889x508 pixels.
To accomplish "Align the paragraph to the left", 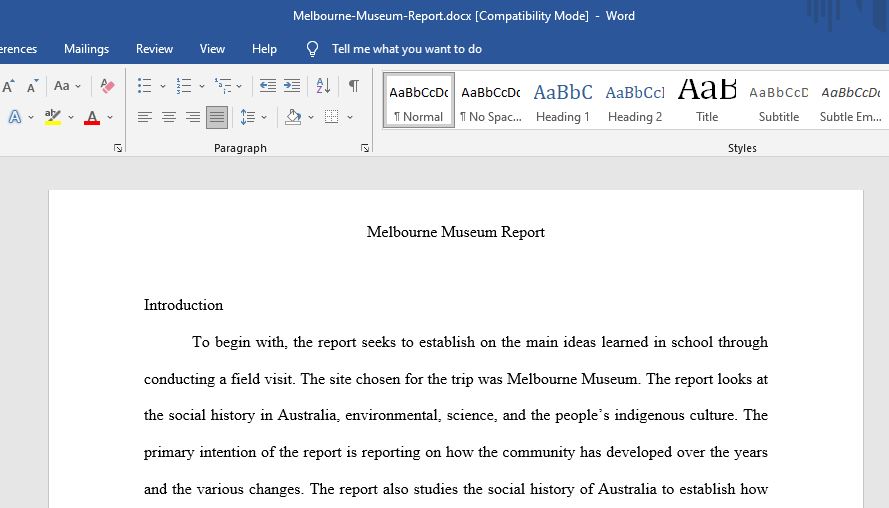I will (145, 117).
